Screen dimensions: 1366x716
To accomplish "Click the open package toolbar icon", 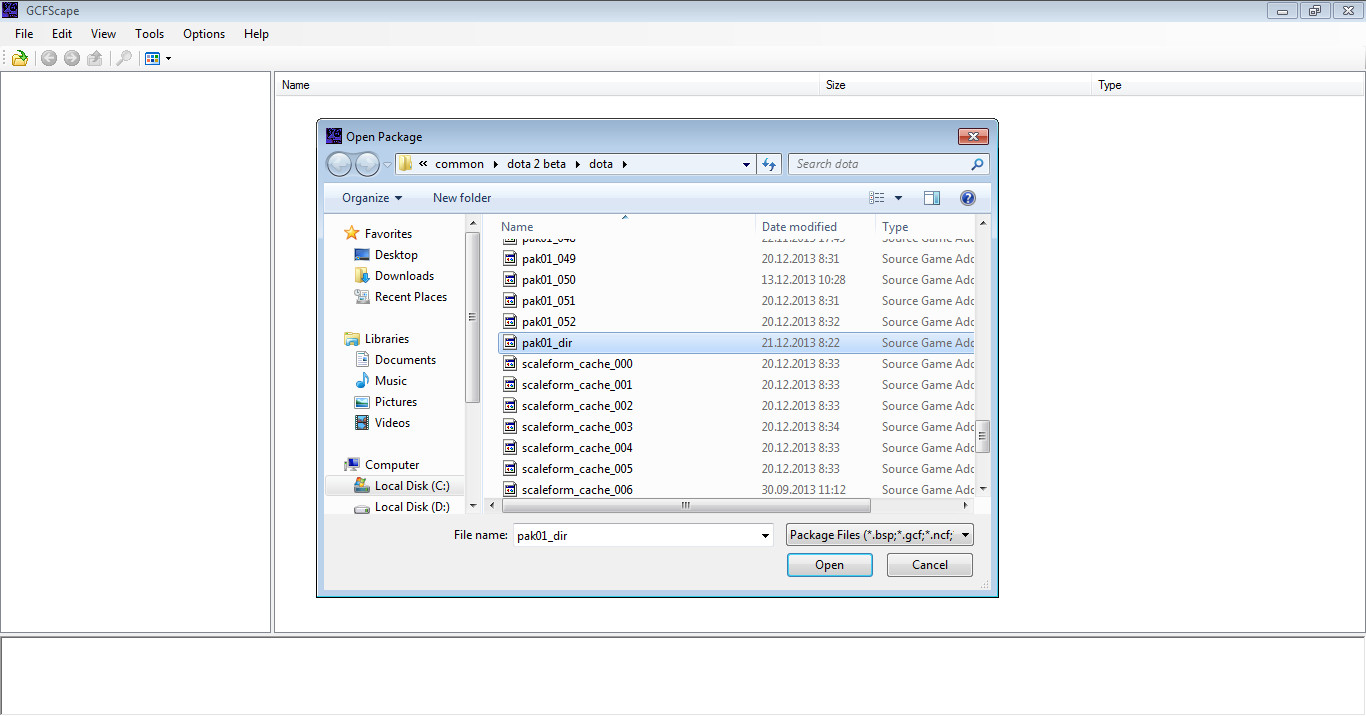I will (19, 59).
